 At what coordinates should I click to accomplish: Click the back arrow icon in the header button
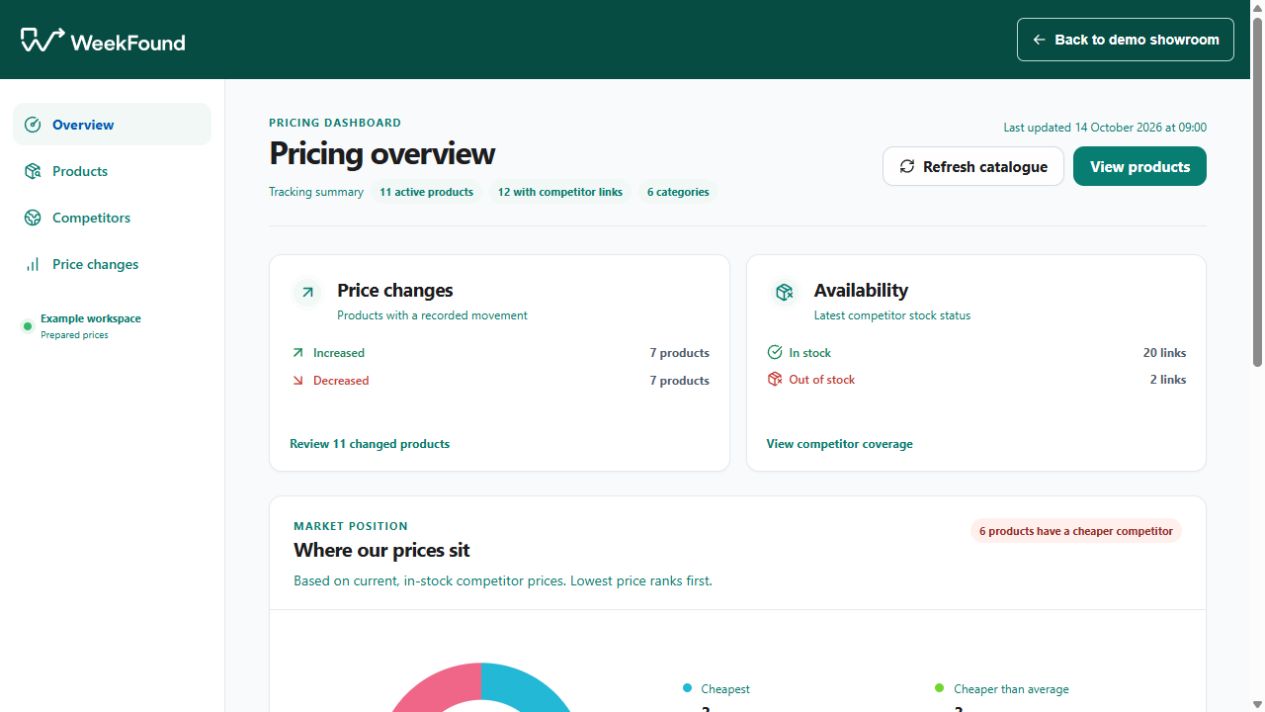(x=1039, y=40)
